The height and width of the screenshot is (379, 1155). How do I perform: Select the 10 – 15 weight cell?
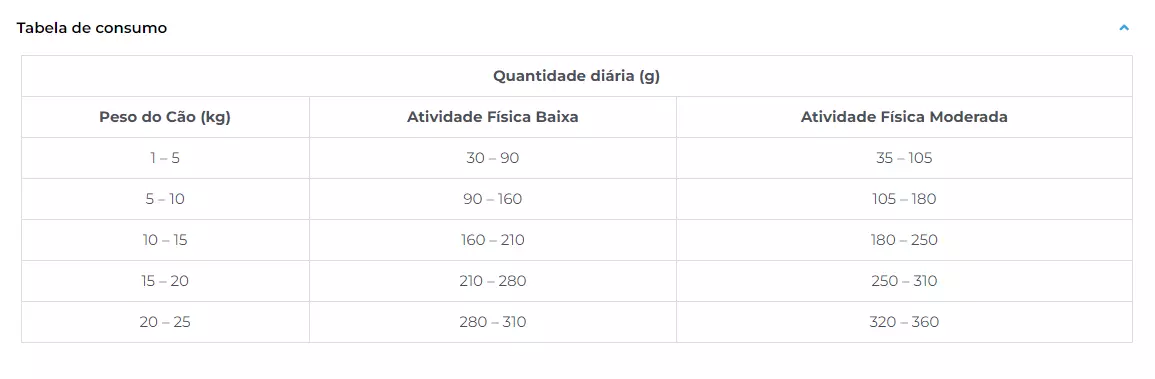165,241
